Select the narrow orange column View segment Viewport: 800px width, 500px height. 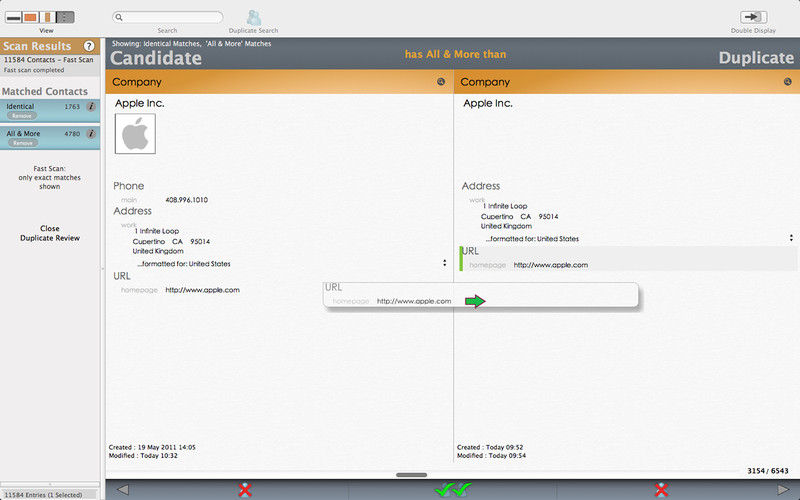click(47, 17)
